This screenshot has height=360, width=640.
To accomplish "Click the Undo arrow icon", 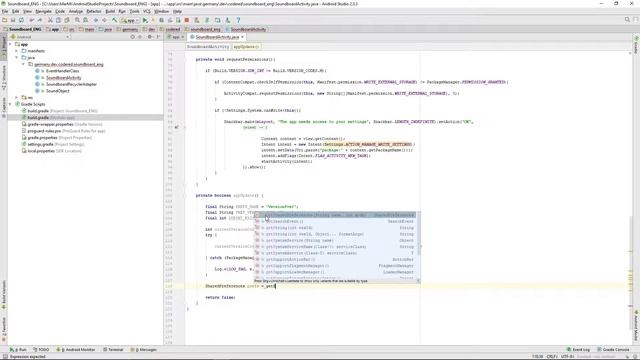I will pos(31,20).
